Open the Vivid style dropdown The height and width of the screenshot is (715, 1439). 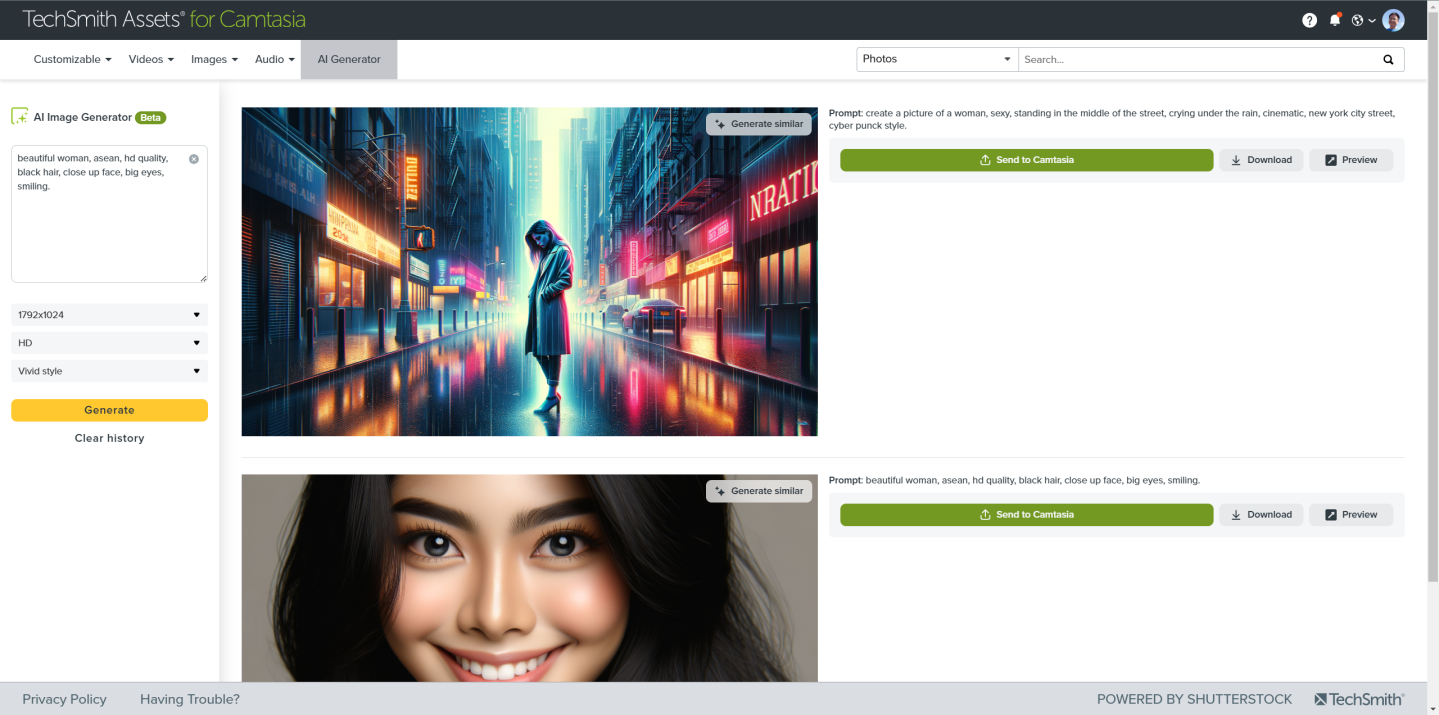[109, 370]
